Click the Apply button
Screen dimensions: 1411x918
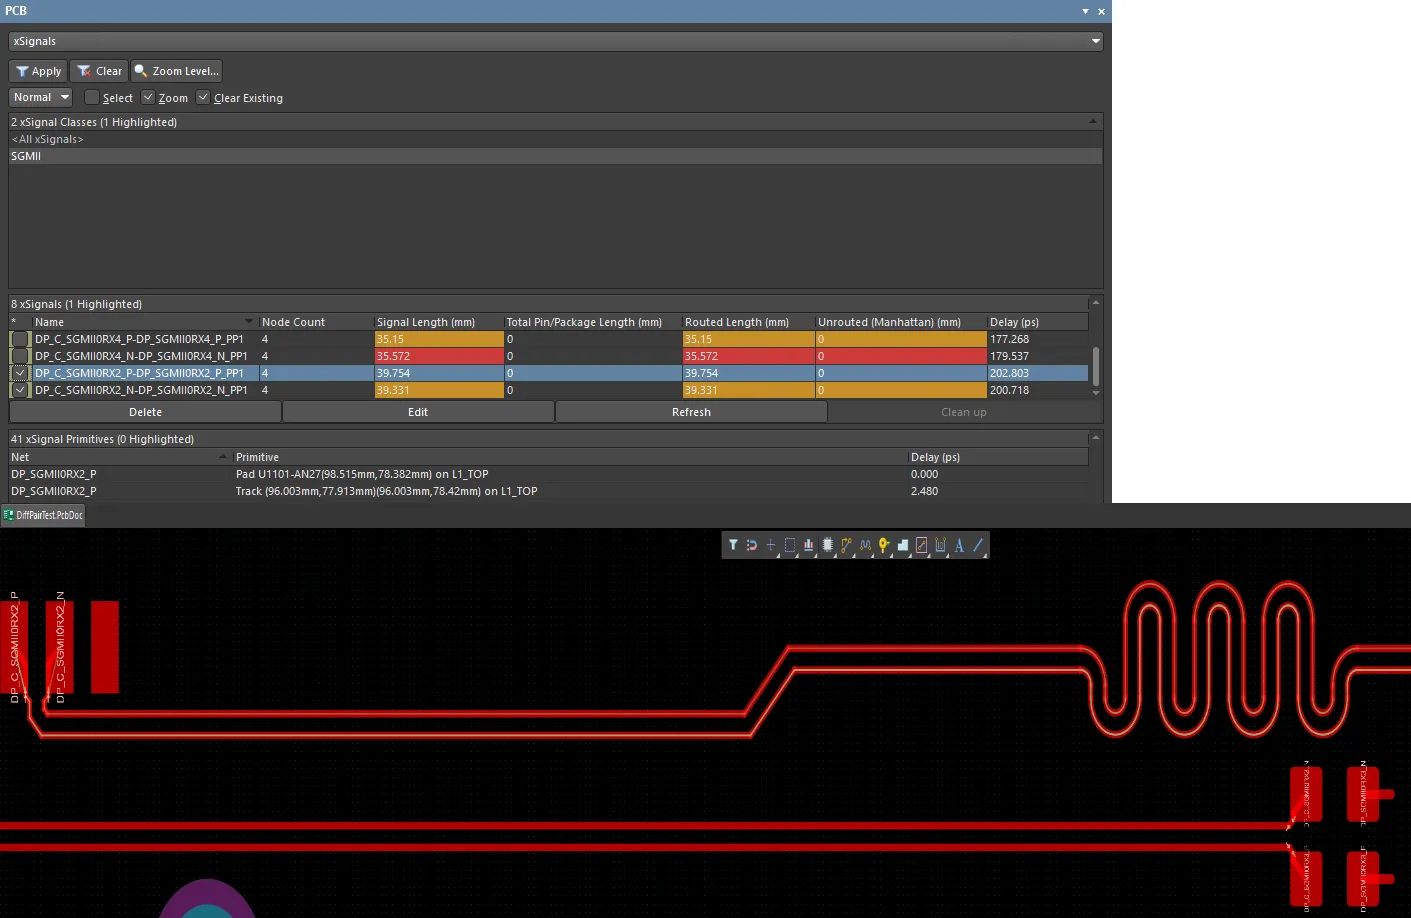tap(38, 71)
